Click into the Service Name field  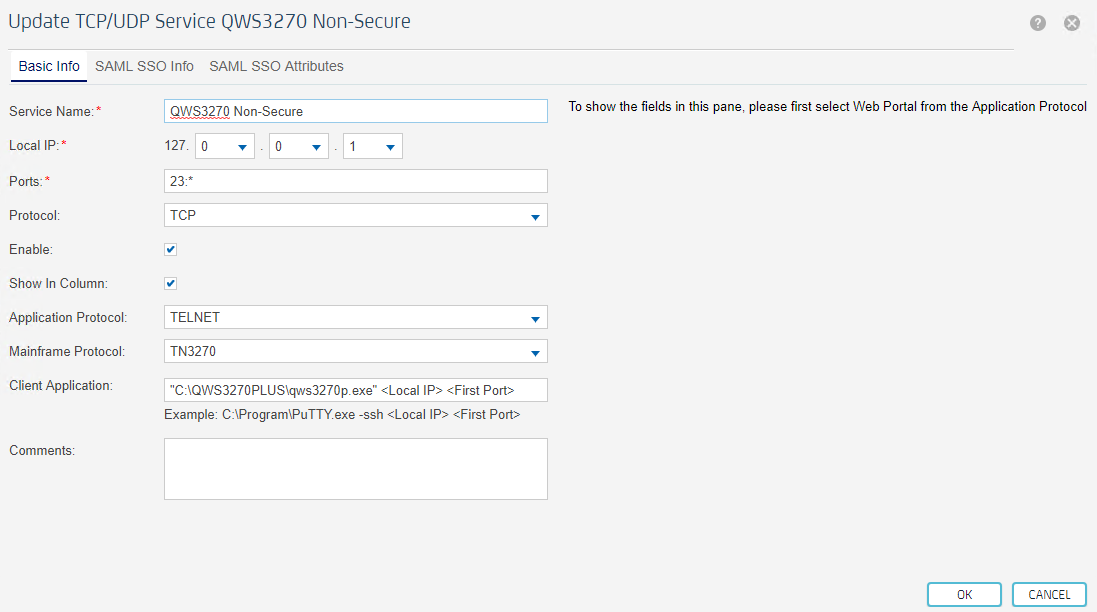[355, 111]
